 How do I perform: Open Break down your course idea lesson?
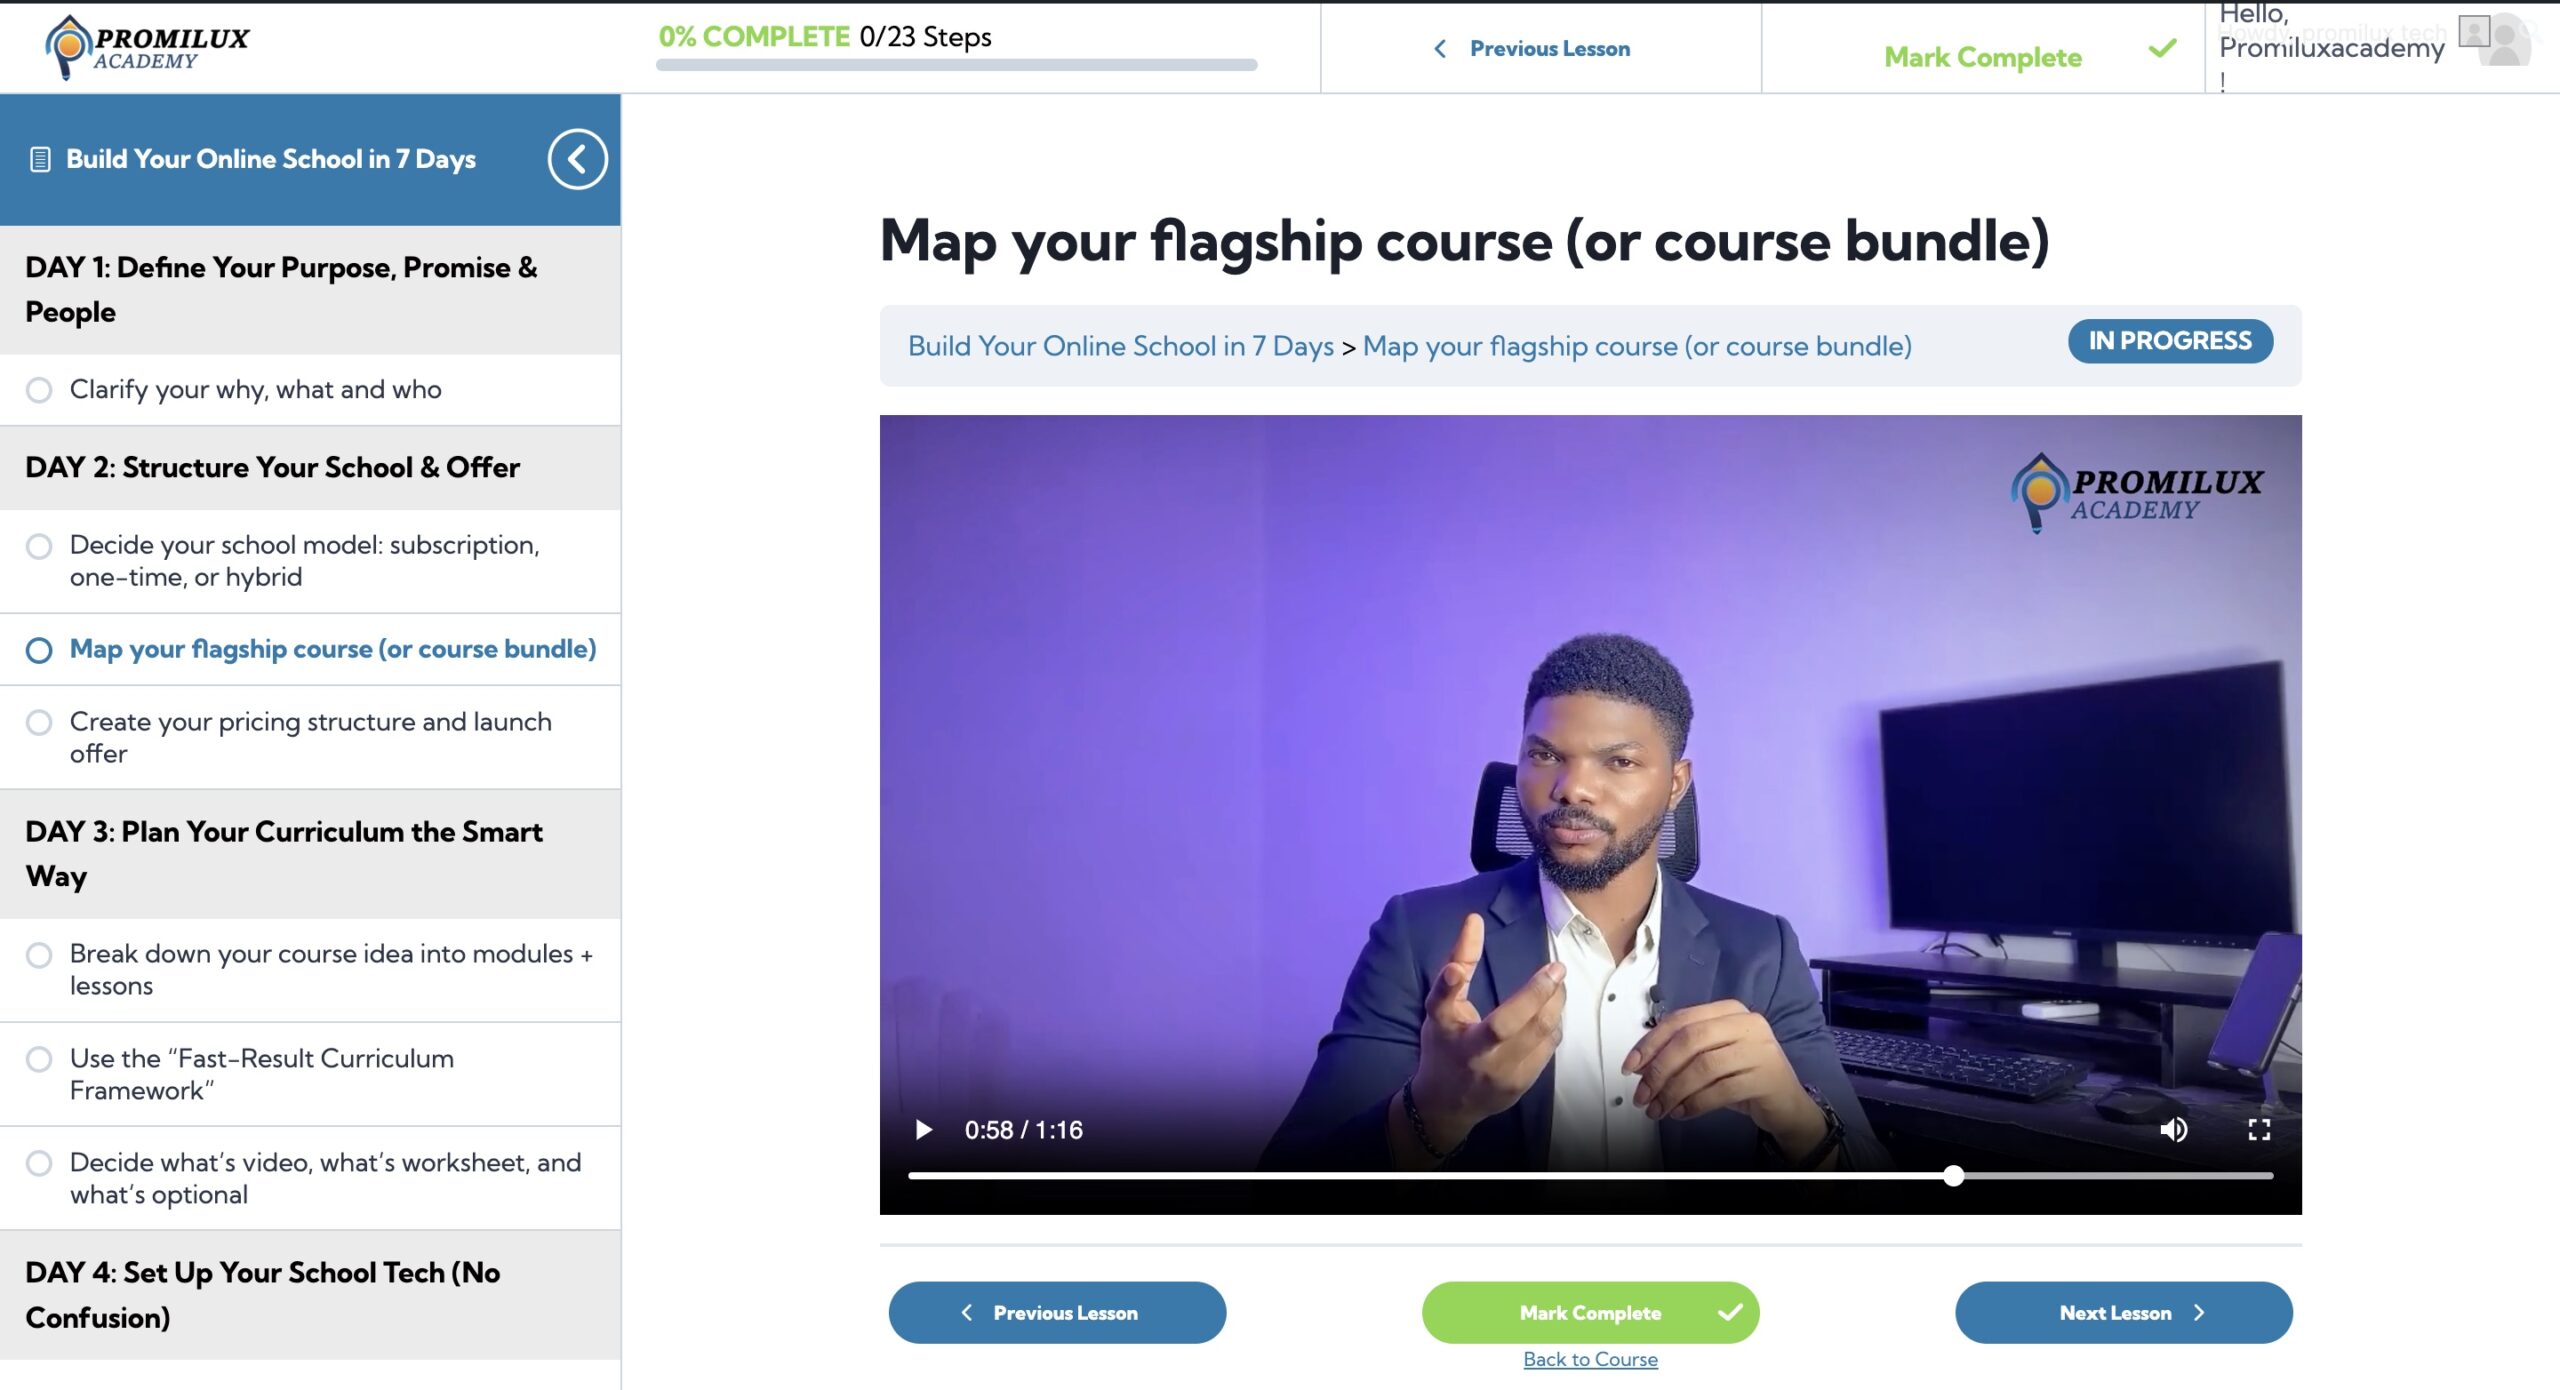click(331, 969)
